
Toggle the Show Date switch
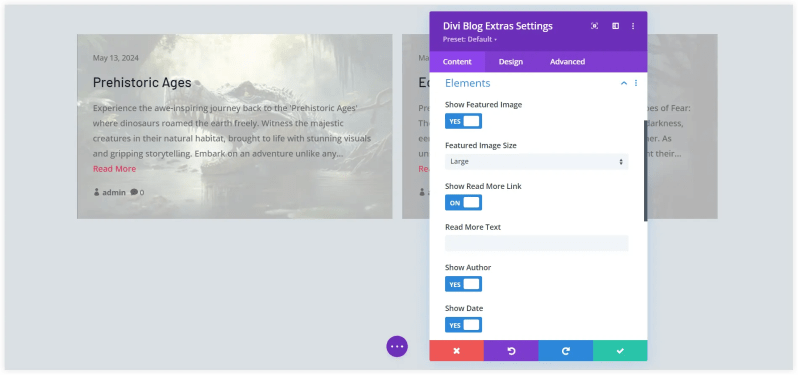pyautogui.click(x=463, y=325)
